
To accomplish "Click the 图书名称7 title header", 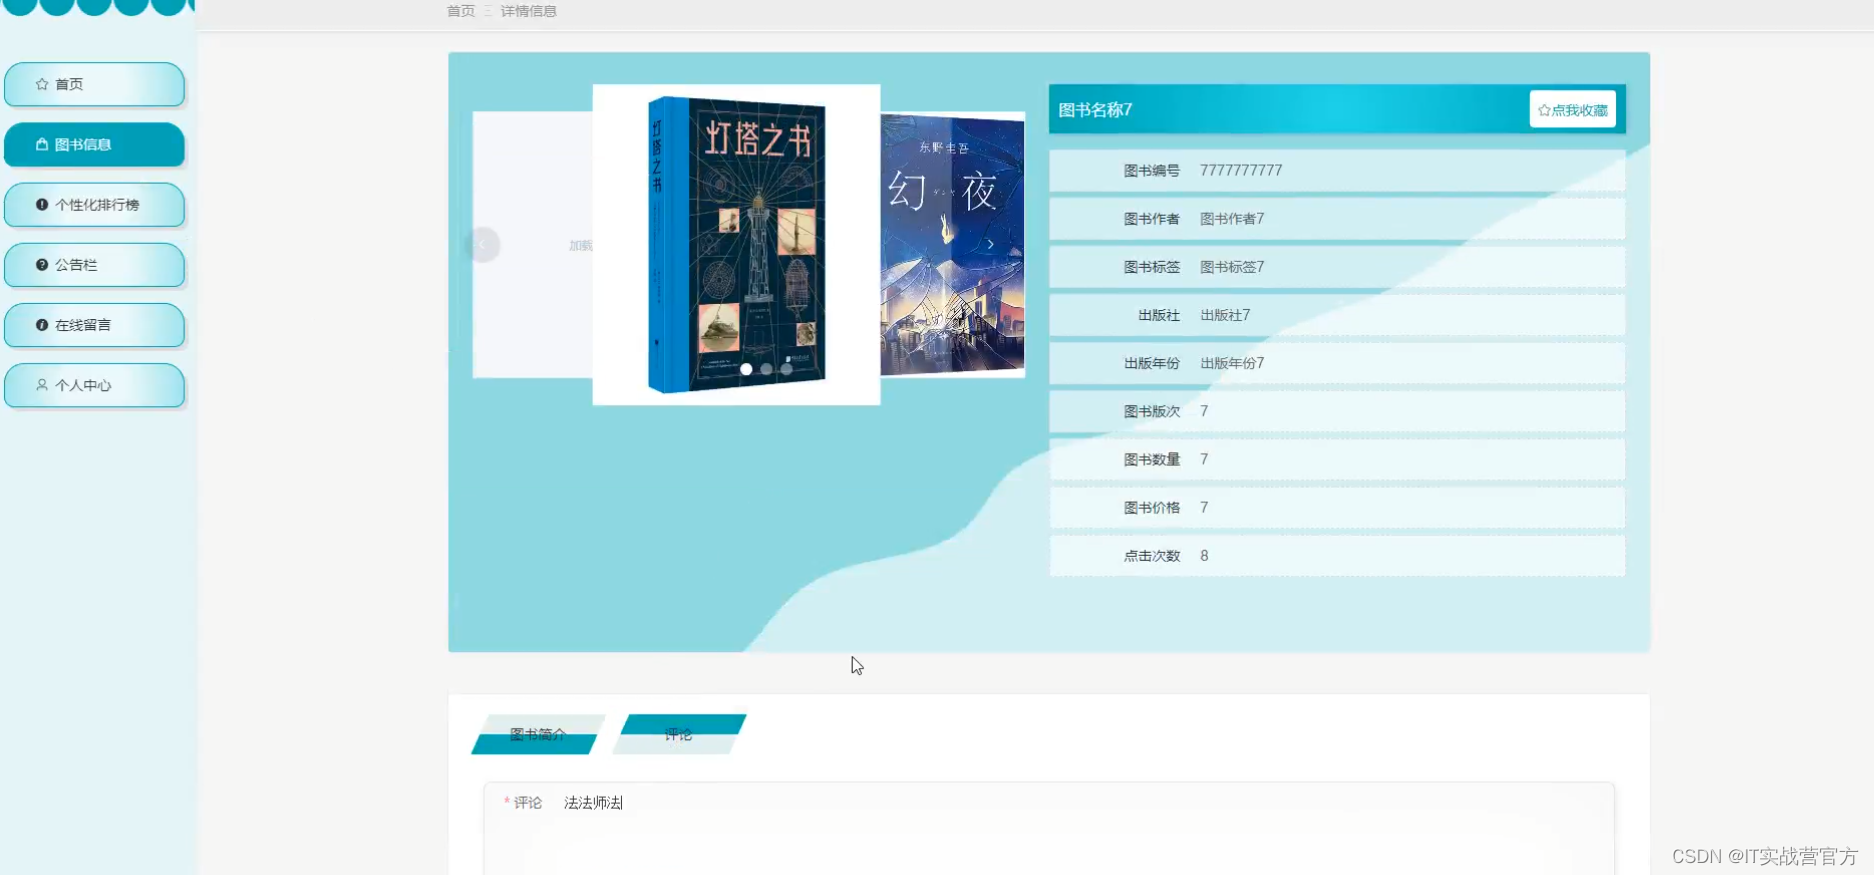I will pos(1095,110).
